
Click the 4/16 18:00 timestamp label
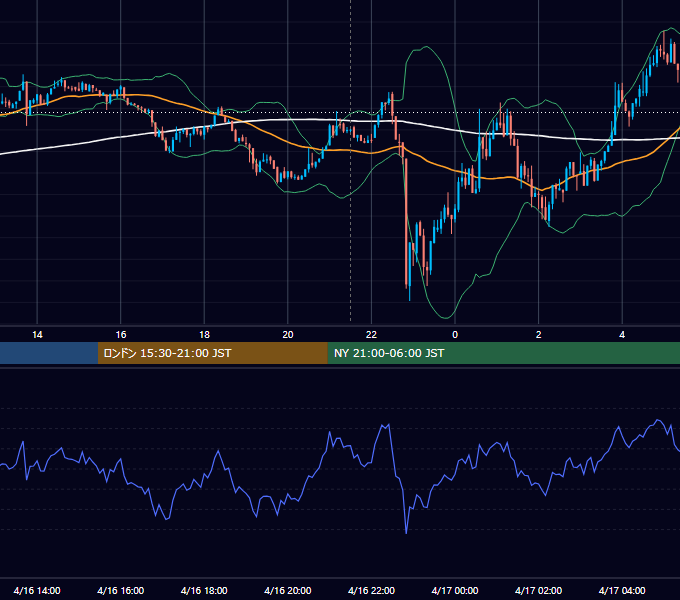point(204,590)
